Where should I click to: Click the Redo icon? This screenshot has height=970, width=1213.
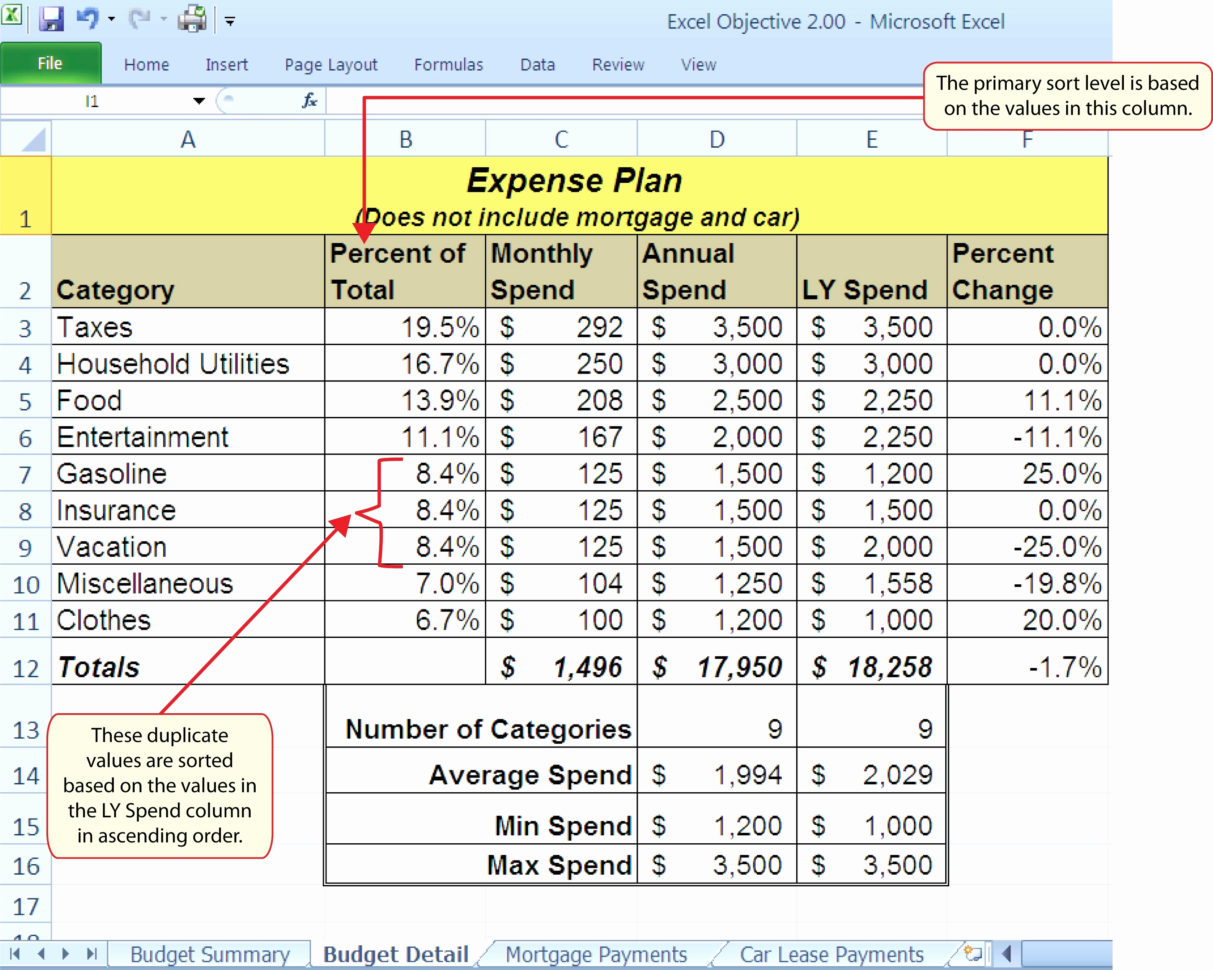[x=138, y=19]
